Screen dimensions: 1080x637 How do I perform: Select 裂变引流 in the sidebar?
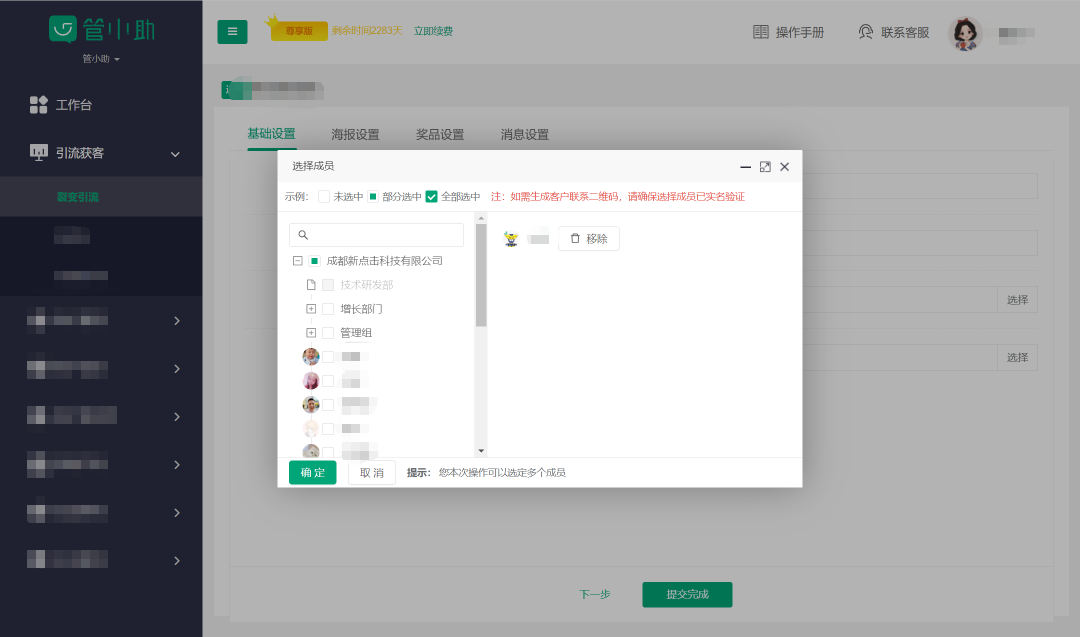[78, 197]
